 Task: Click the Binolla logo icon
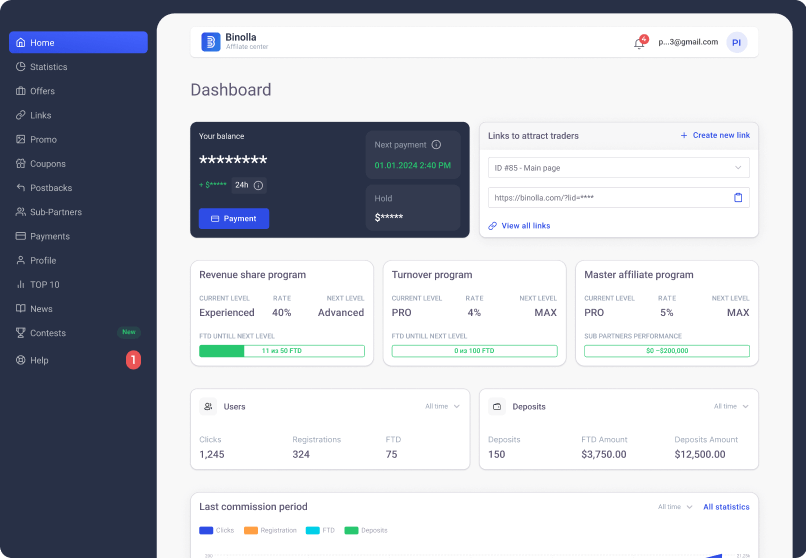coord(210,42)
